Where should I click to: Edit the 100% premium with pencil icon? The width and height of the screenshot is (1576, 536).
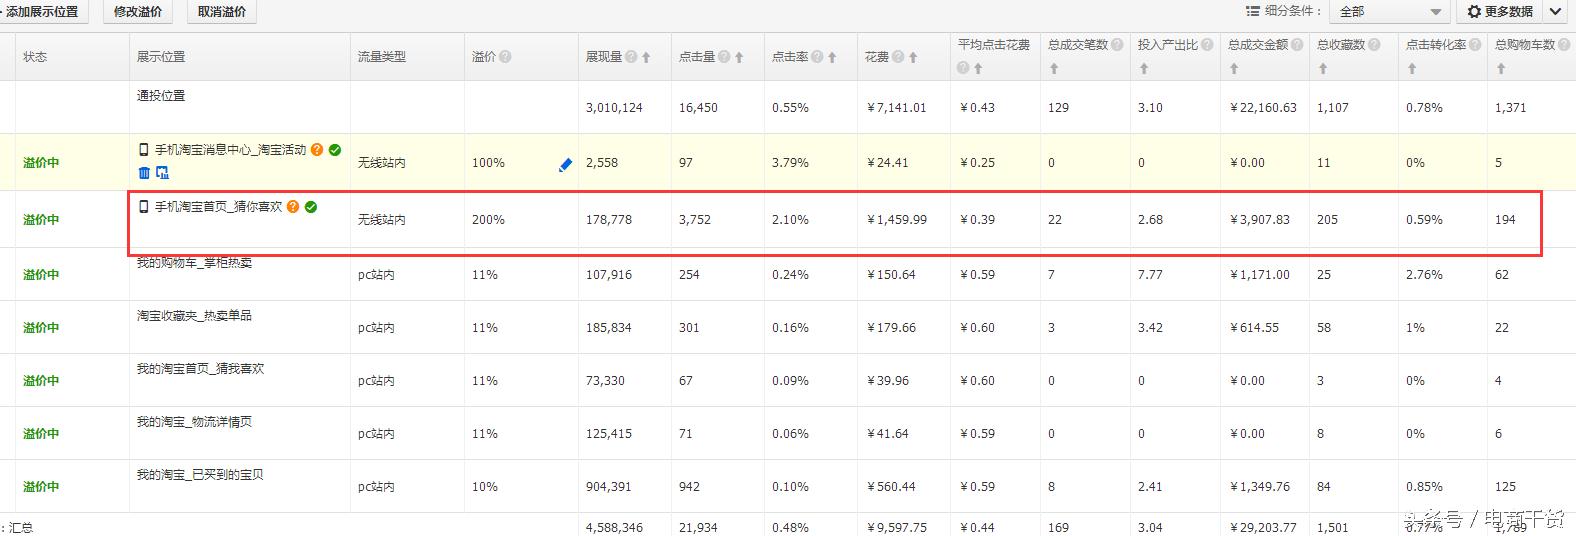click(x=565, y=165)
